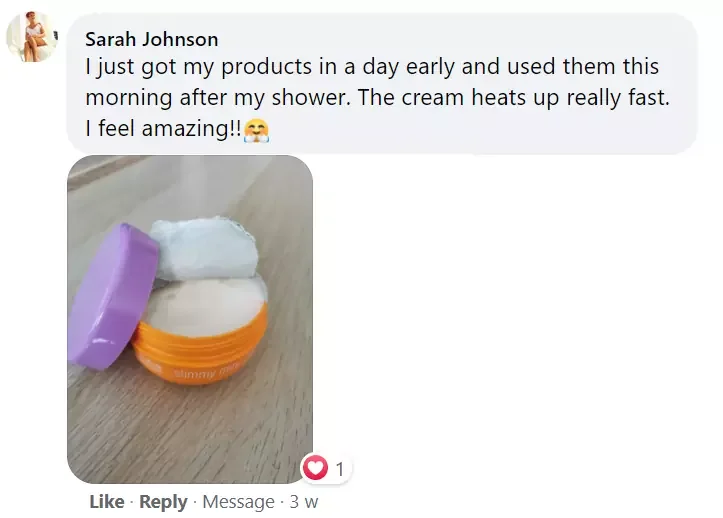
Task: Click the purple lid in the photo
Action: (110, 297)
